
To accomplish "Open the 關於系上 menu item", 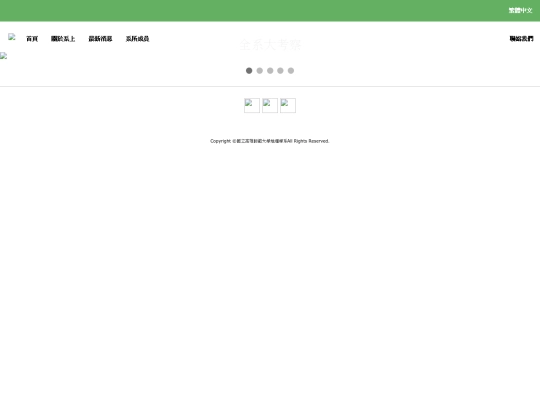I will tap(63, 39).
